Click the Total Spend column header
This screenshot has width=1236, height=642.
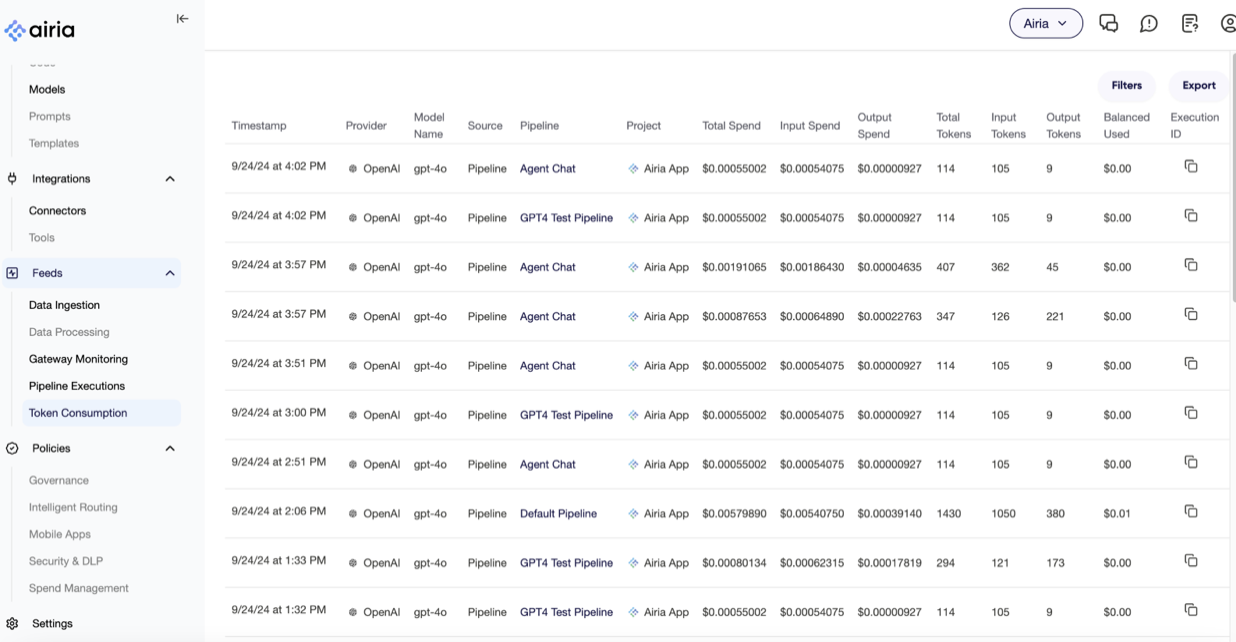click(x=731, y=126)
